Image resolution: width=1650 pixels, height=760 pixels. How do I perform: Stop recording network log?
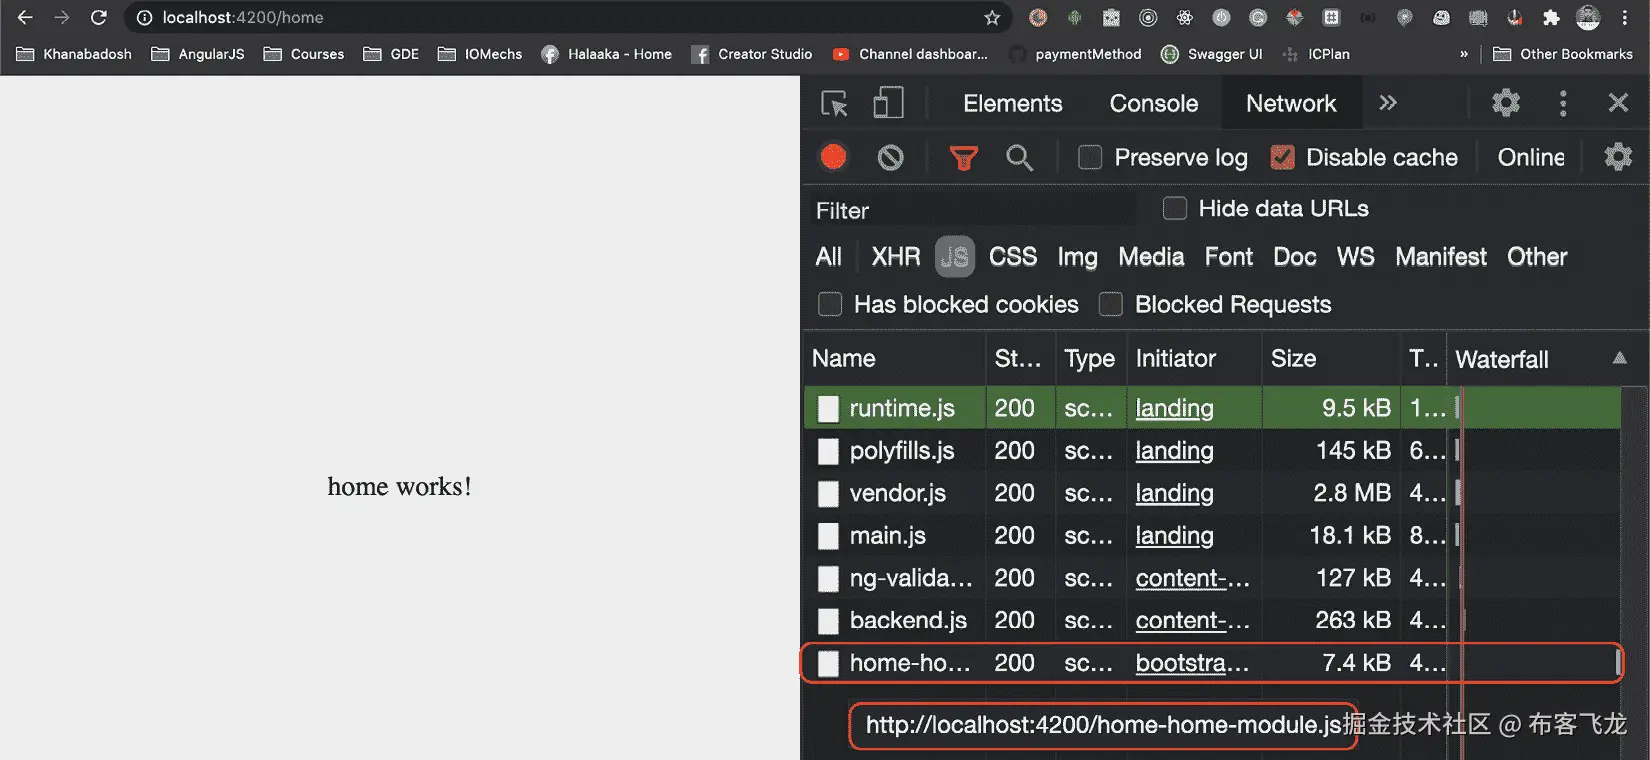[833, 157]
